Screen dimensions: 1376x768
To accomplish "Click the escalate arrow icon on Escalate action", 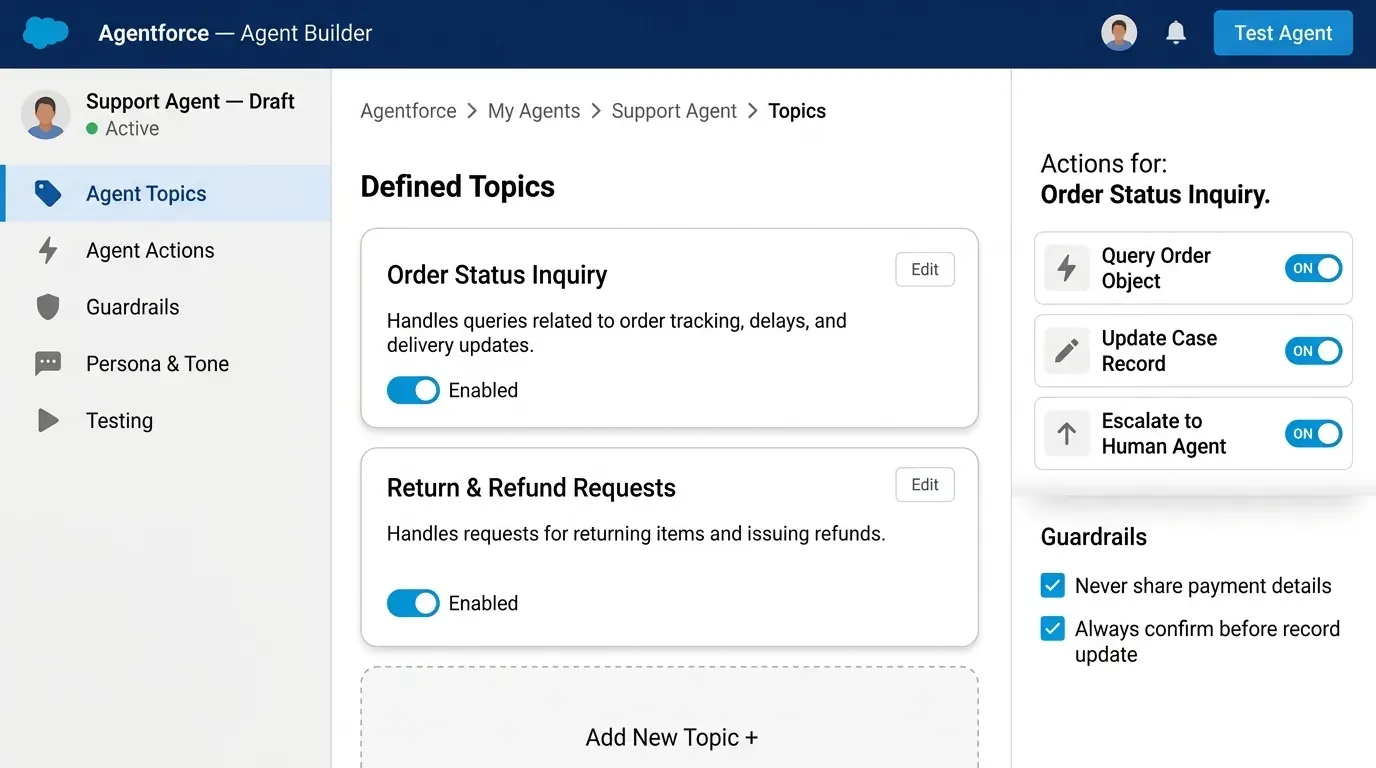I will tap(1066, 433).
